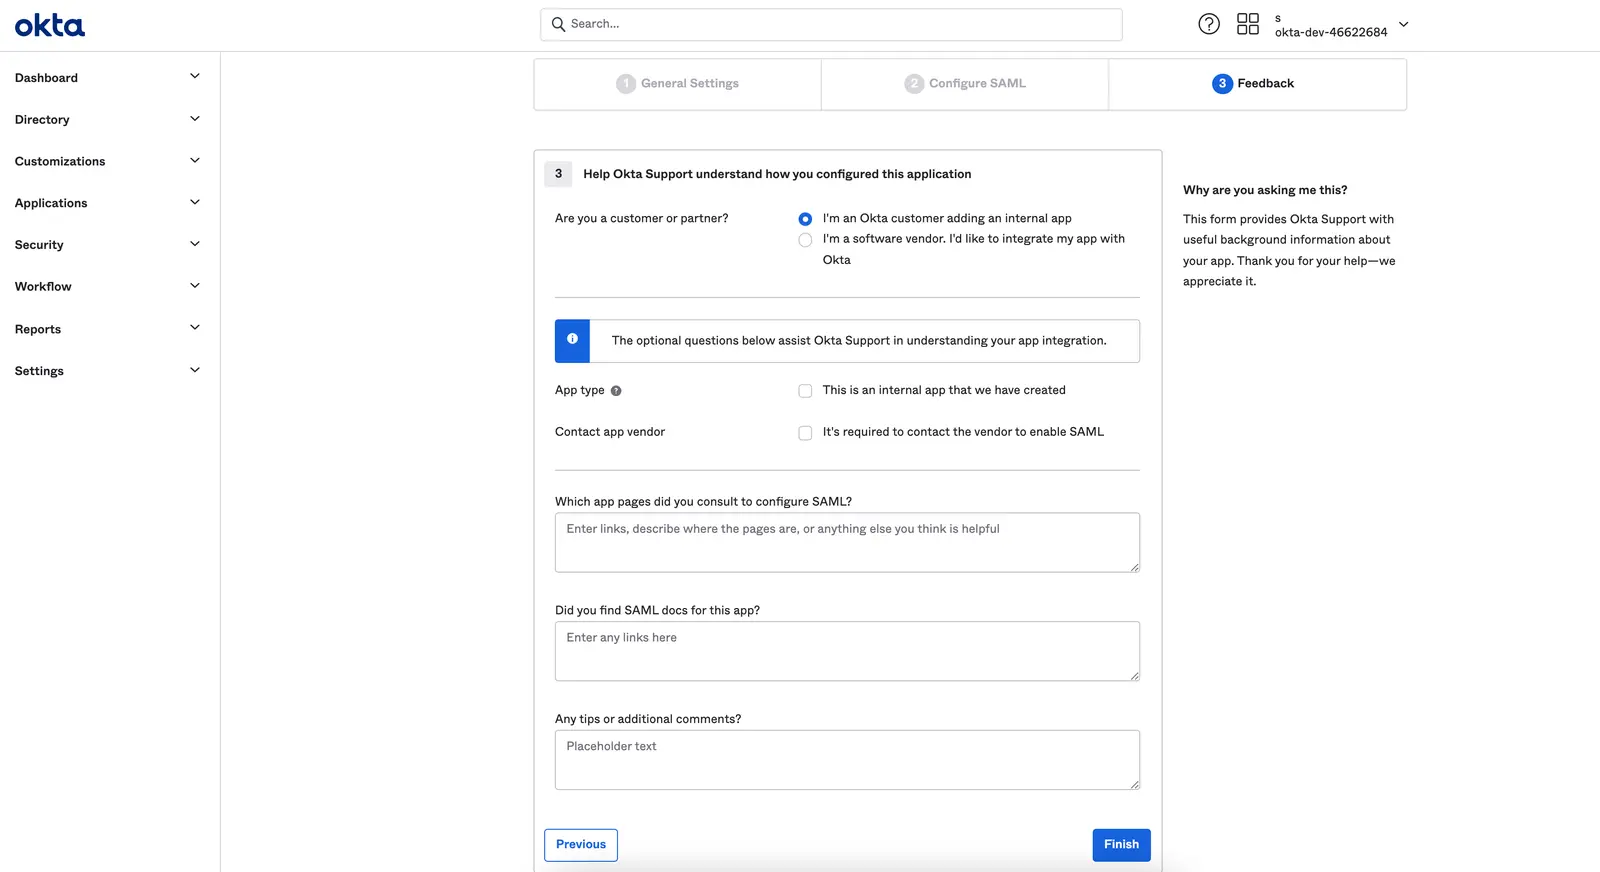The height and width of the screenshot is (872, 1600).
Task: Open the apps grid icon
Action: pos(1248,24)
